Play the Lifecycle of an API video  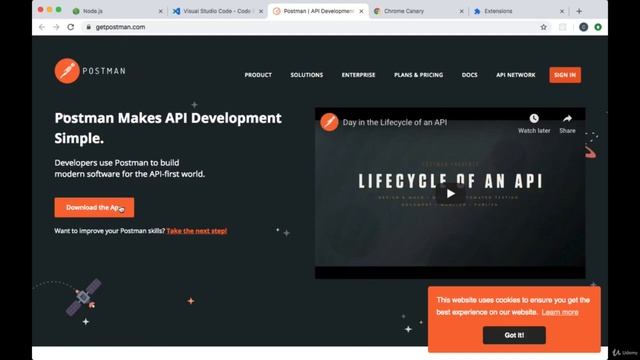pos(450,193)
